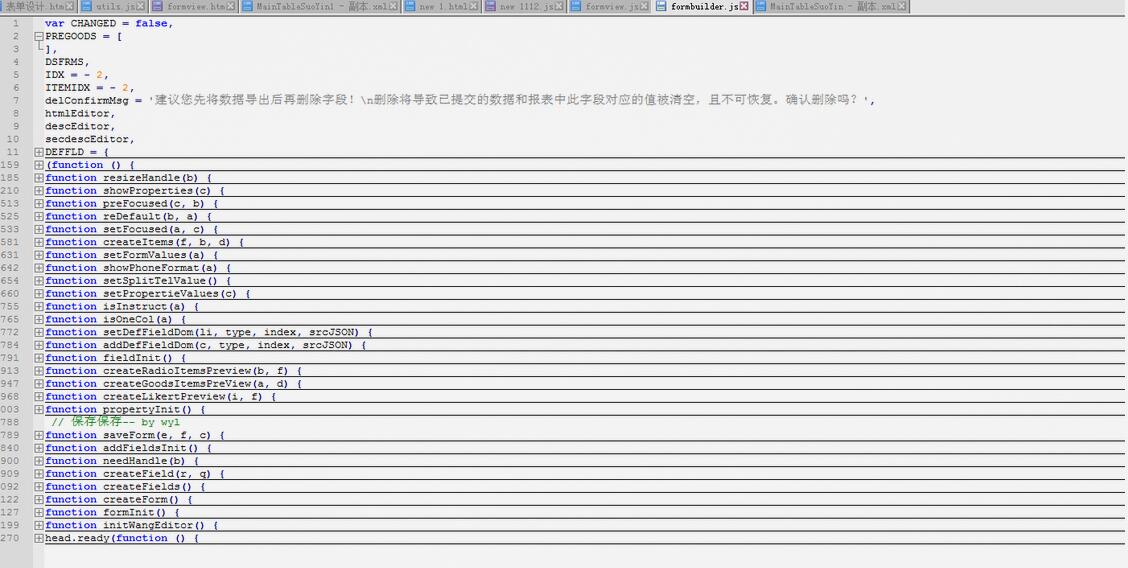
Task: Select the active formbuilder.js tab
Action: 702,6
